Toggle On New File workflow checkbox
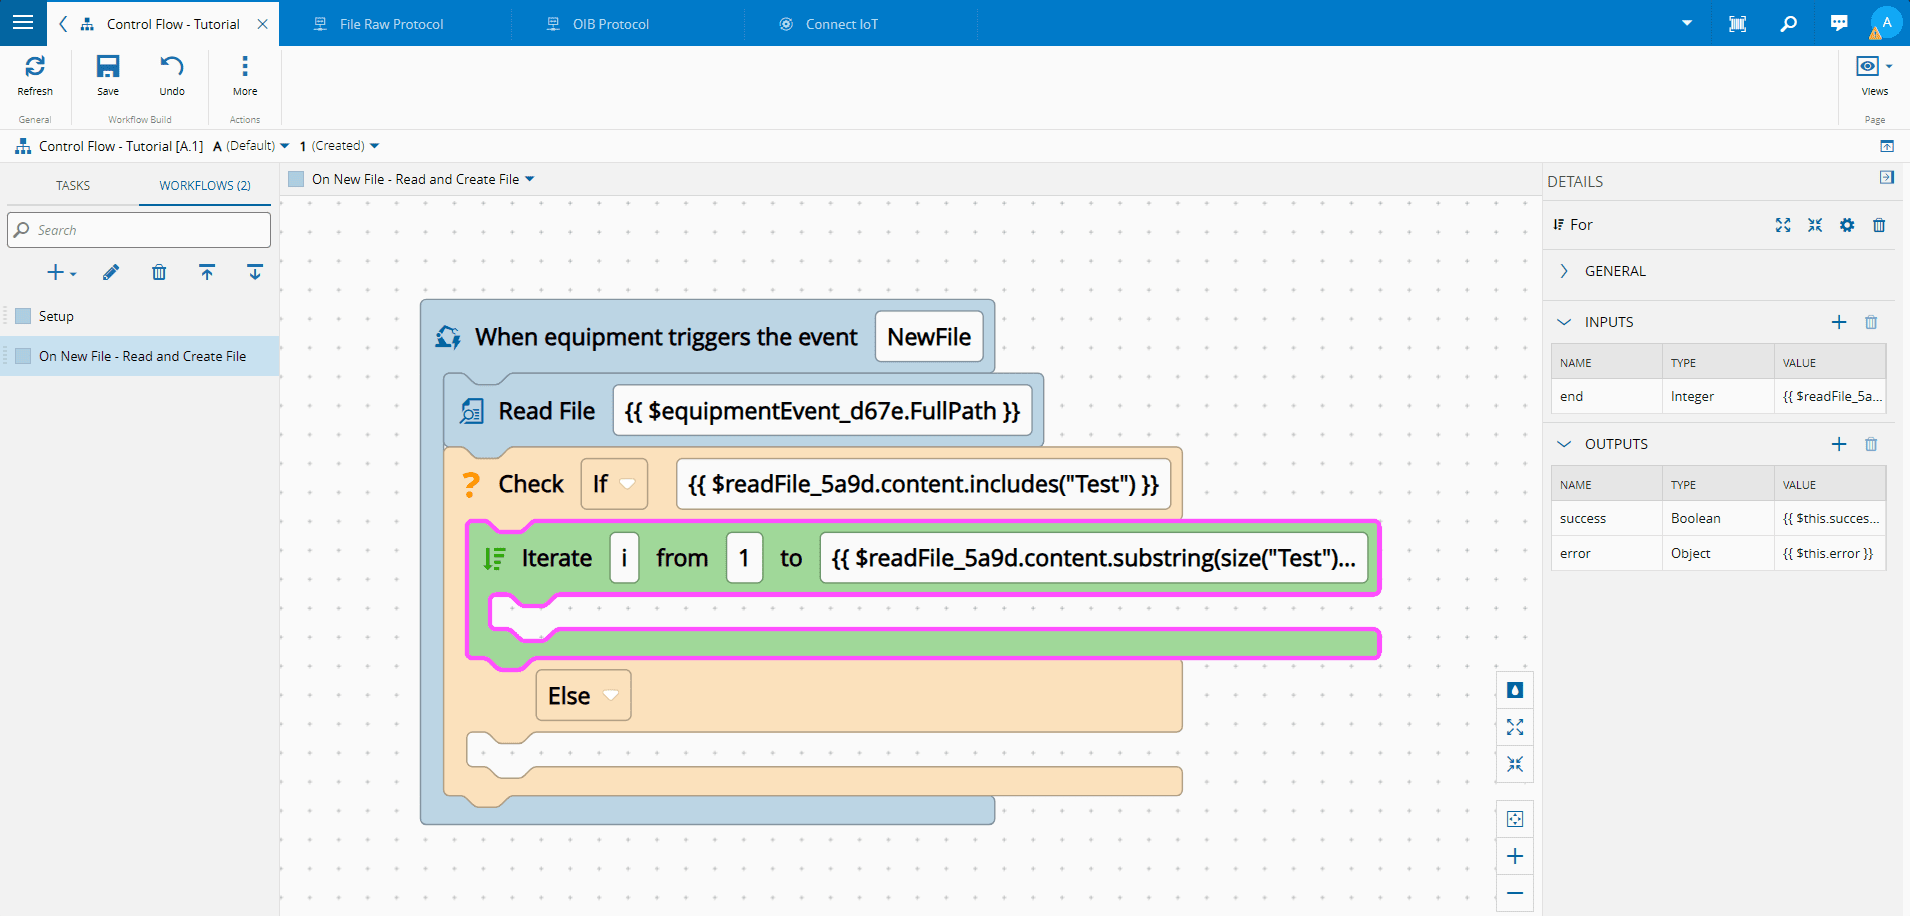 (24, 356)
